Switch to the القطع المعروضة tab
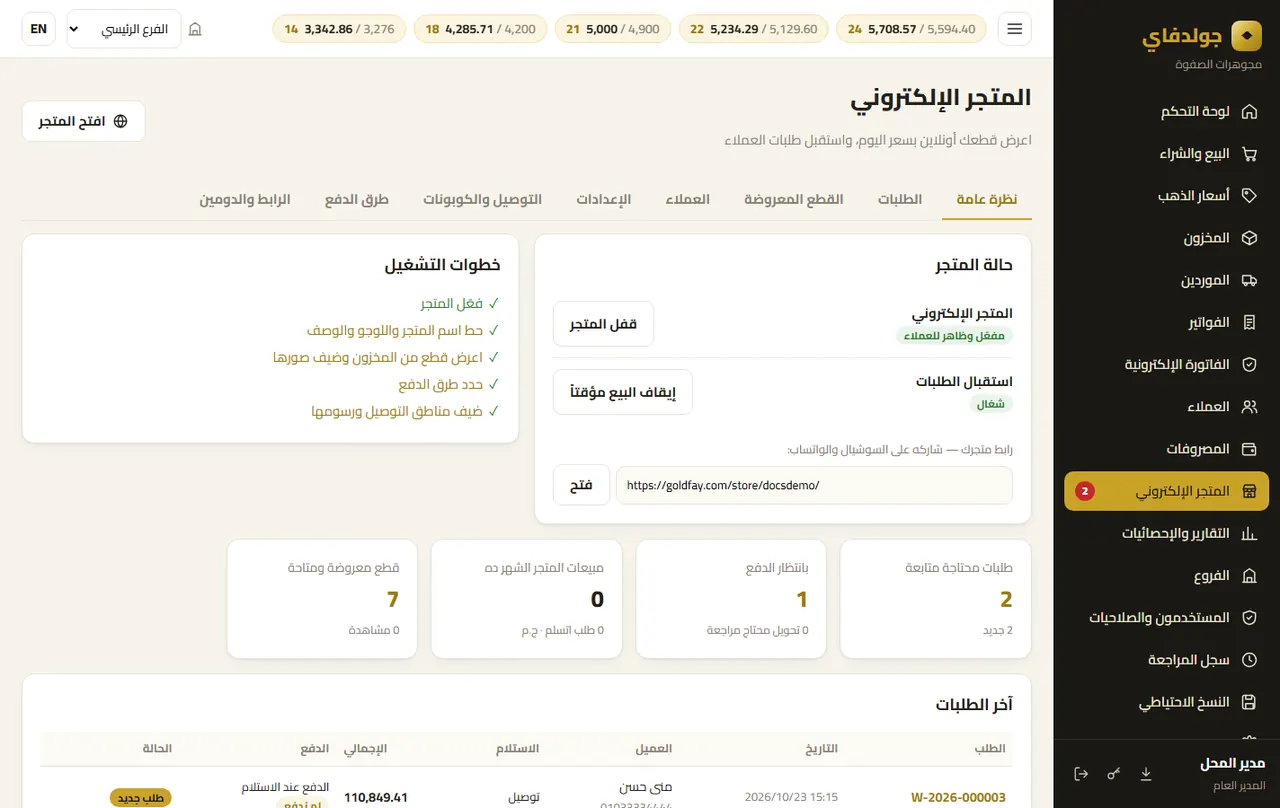The width and height of the screenshot is (1280, 808). 794,199
